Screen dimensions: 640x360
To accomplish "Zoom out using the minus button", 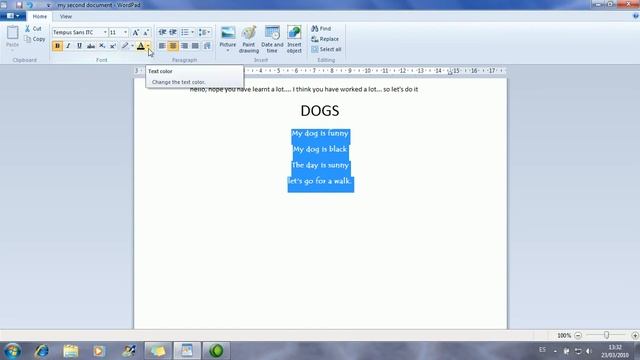I will coord(578,336).
